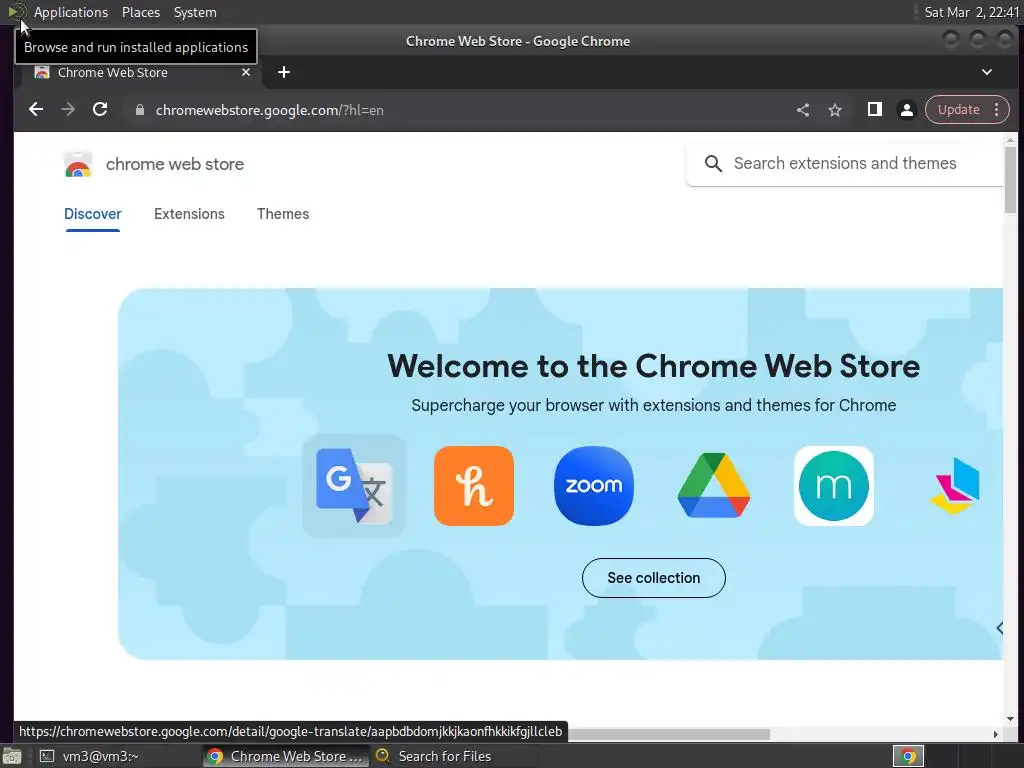Open the Zoom extension icon
This screenshot has width=1024, height=768.
(594, 486)
